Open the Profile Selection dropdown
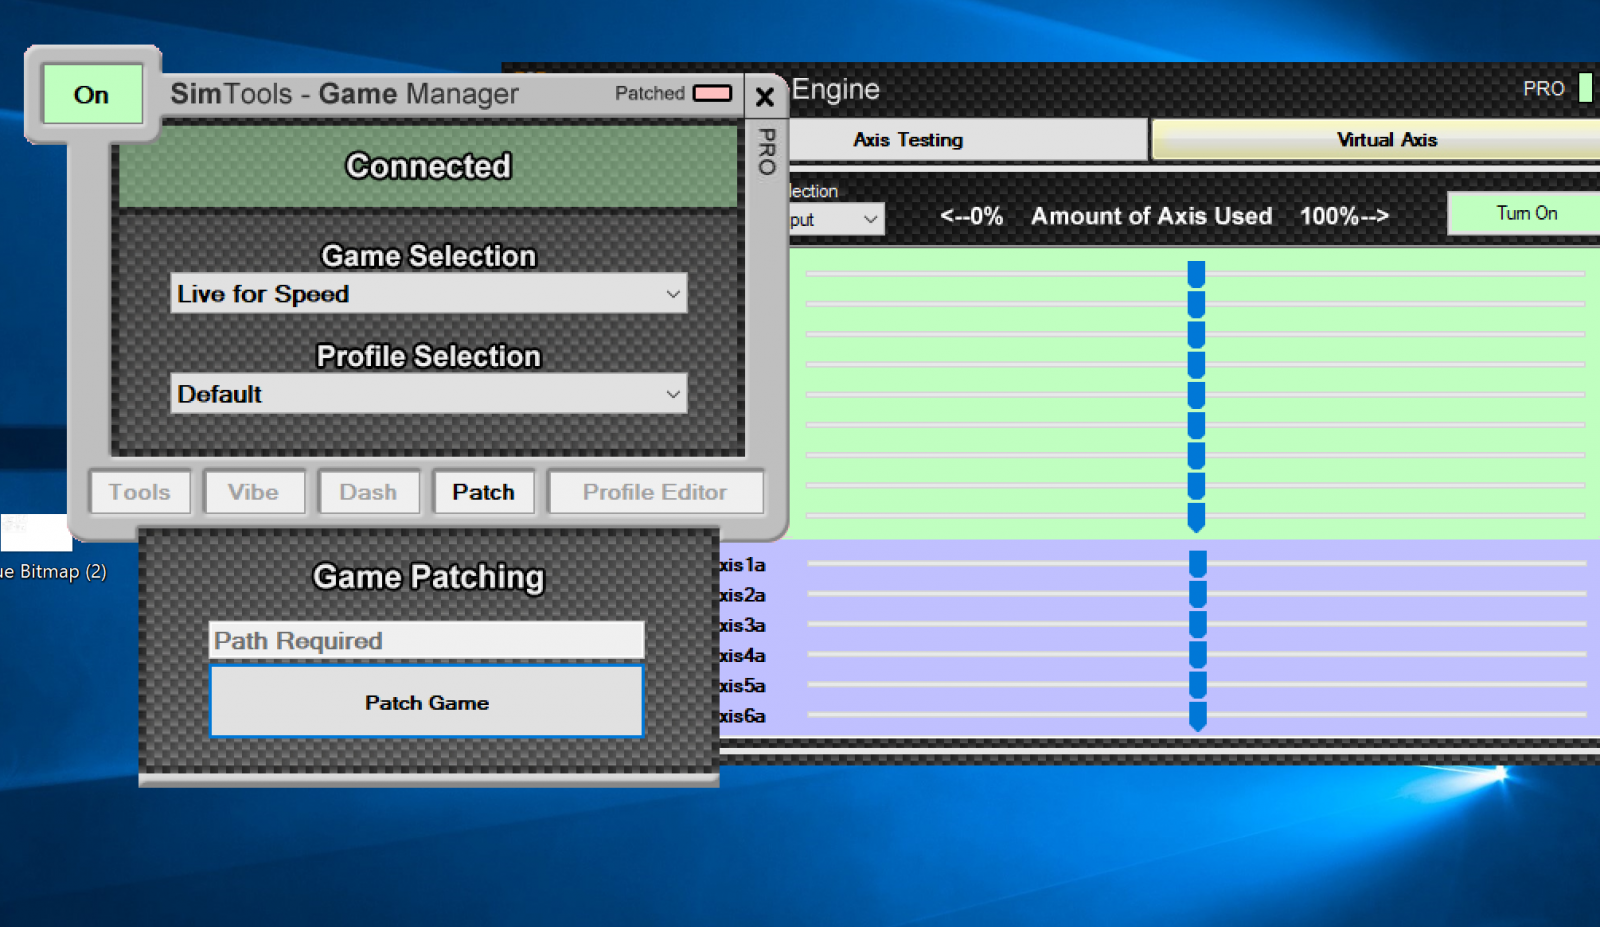The image size is (1600, 927). (428, 394)
